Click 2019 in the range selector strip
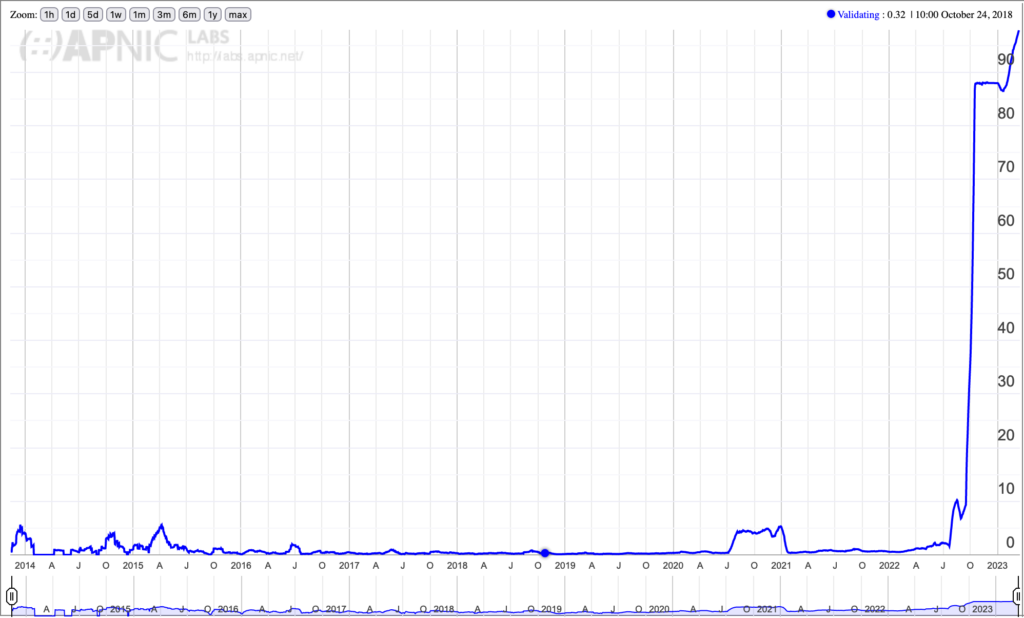Viewport: 1024px width, 618px height. click(x=551, y=609)
